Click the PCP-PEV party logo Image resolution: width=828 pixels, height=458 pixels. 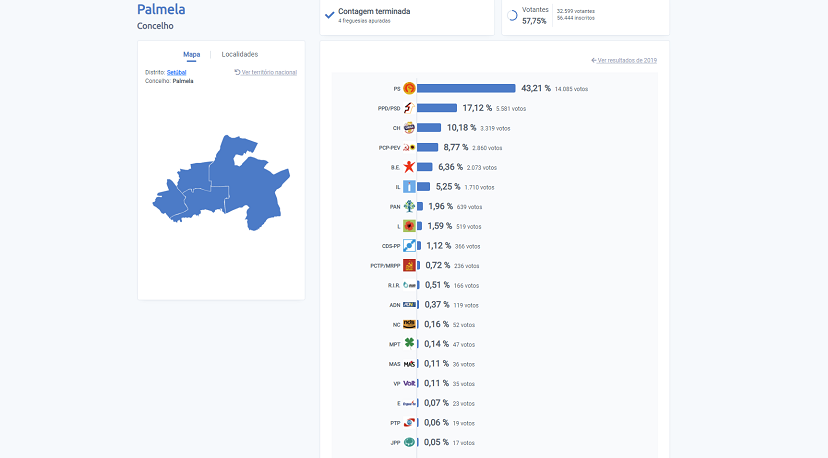[408, 147]
